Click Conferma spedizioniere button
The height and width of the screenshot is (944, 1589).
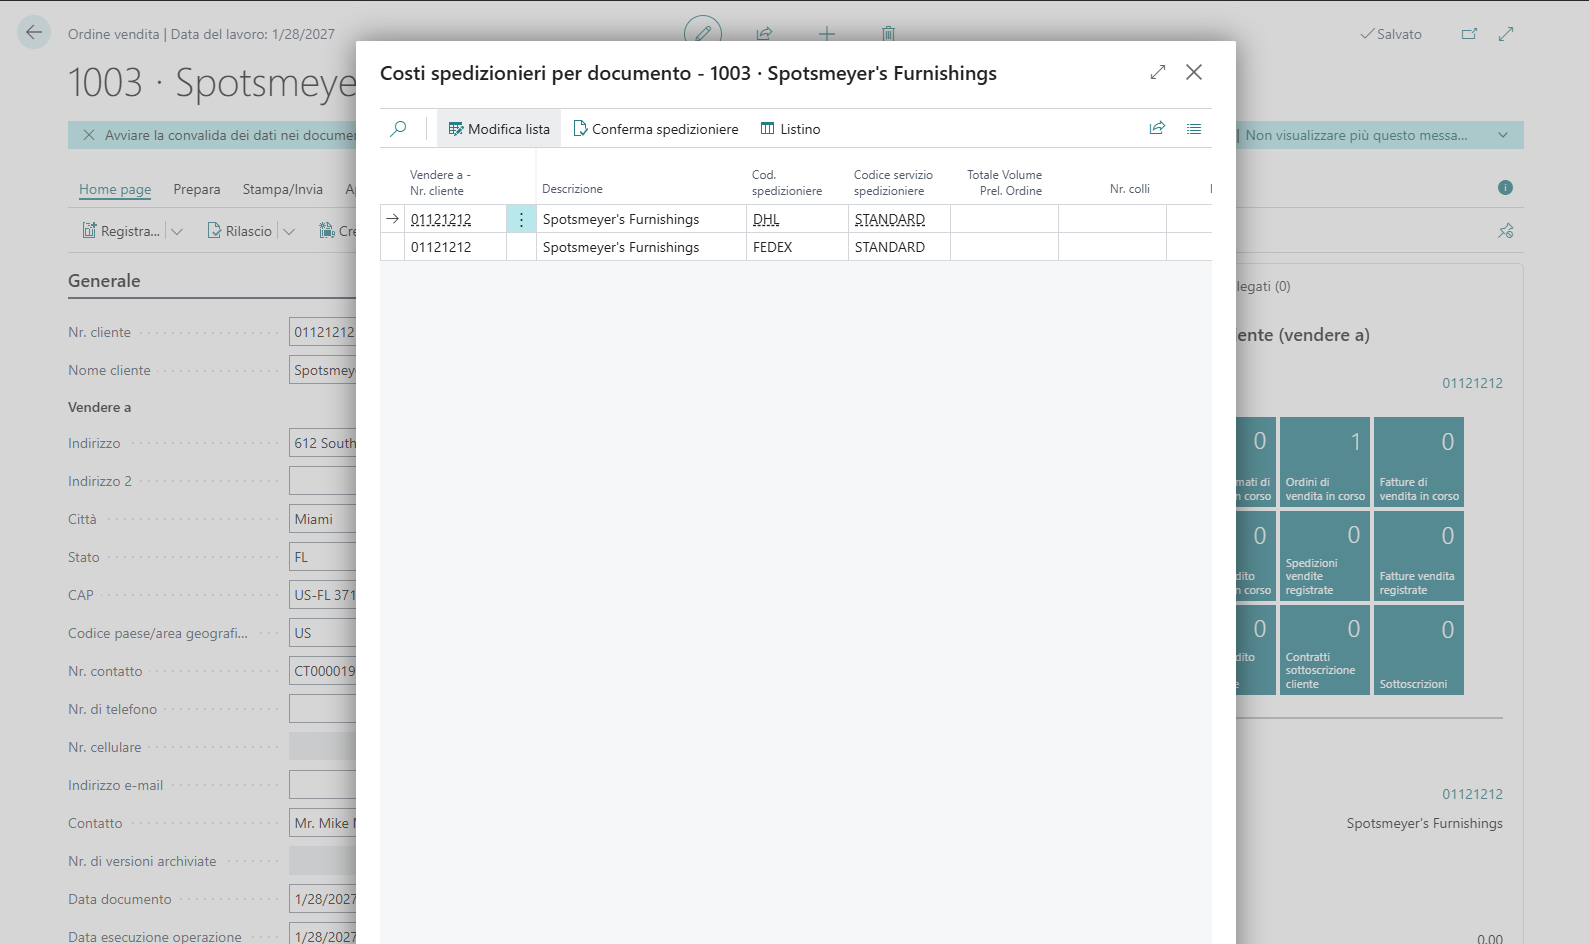click(656, 129)
